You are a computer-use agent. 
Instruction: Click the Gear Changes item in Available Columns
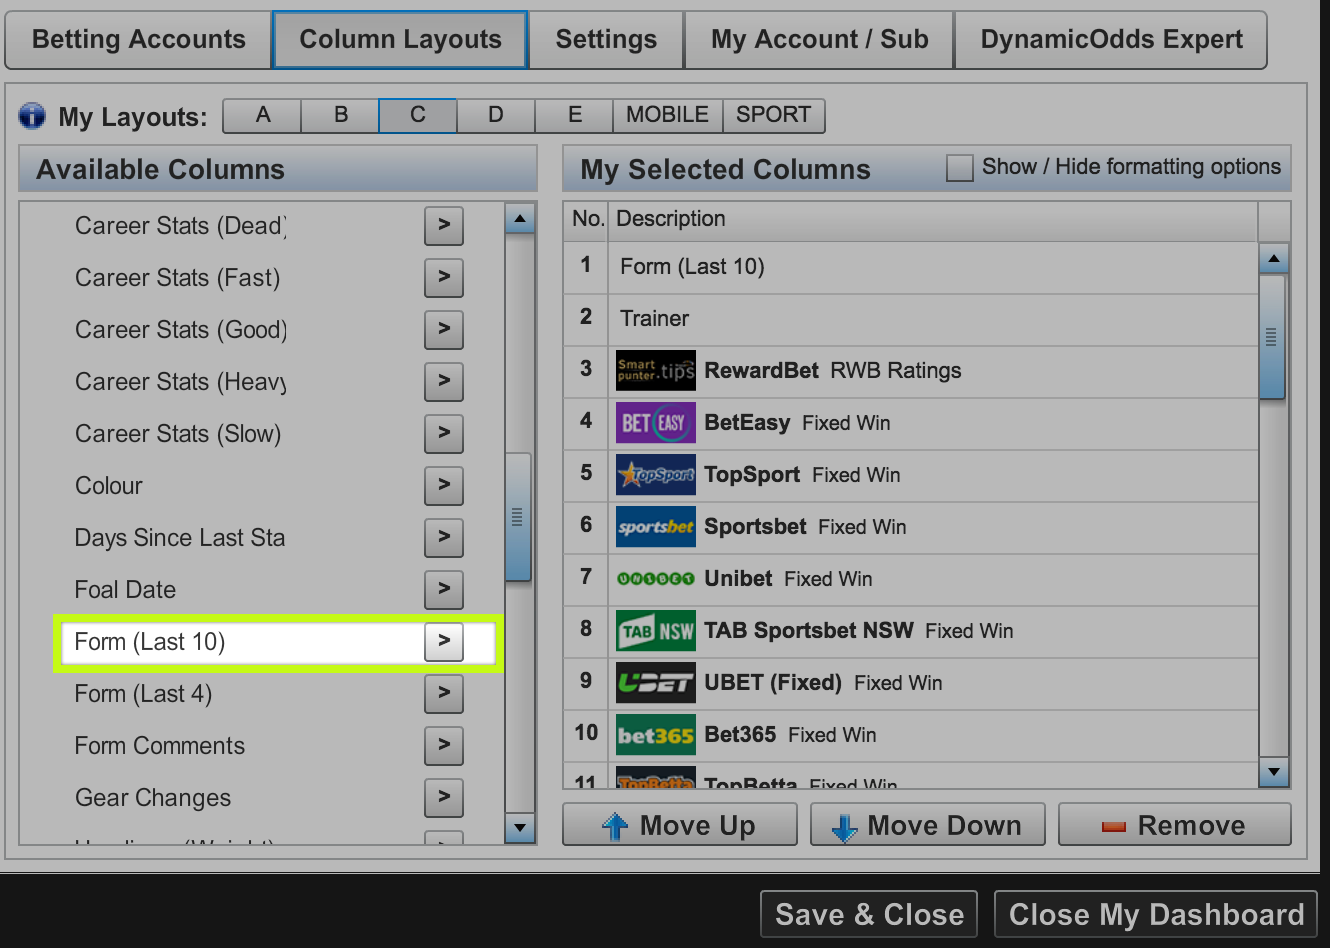click(x=153, y=798)
